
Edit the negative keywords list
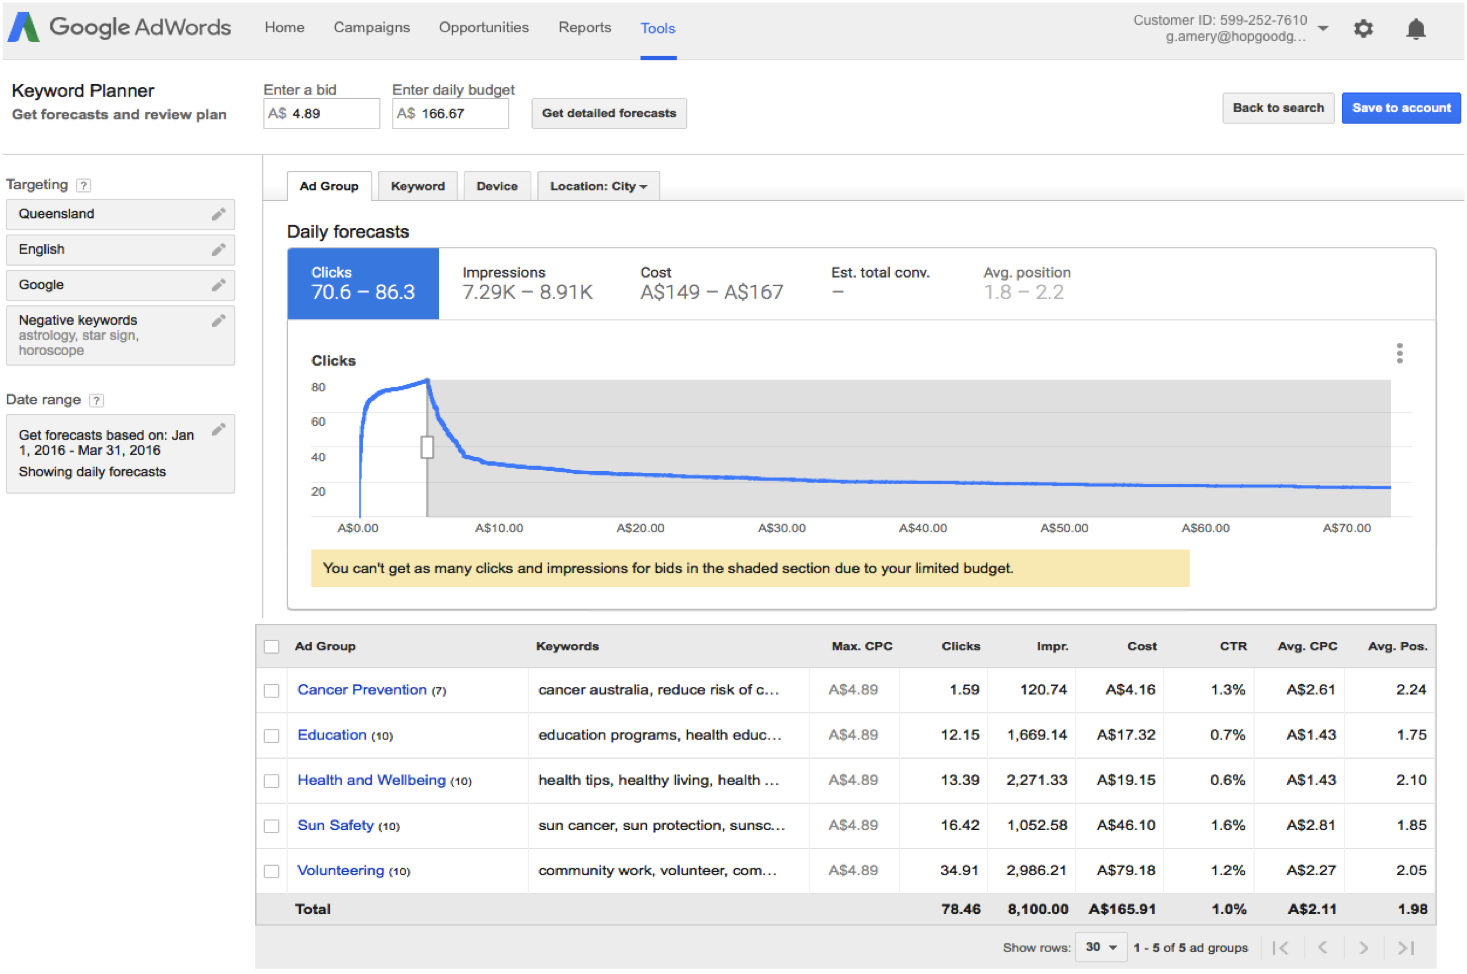click(x=218, y=321)
